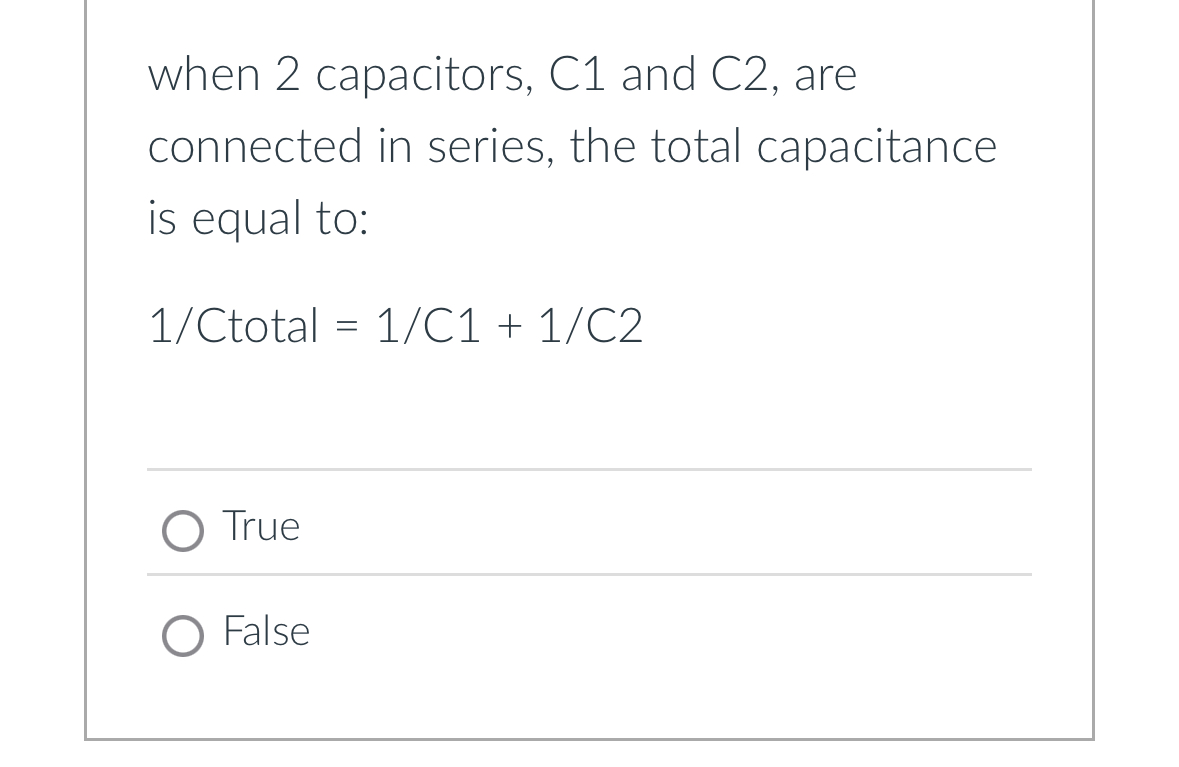The width and height of the screenshot is (1179, 767).
Task: Click the circle next to True
Action: (x=184, y=531)
